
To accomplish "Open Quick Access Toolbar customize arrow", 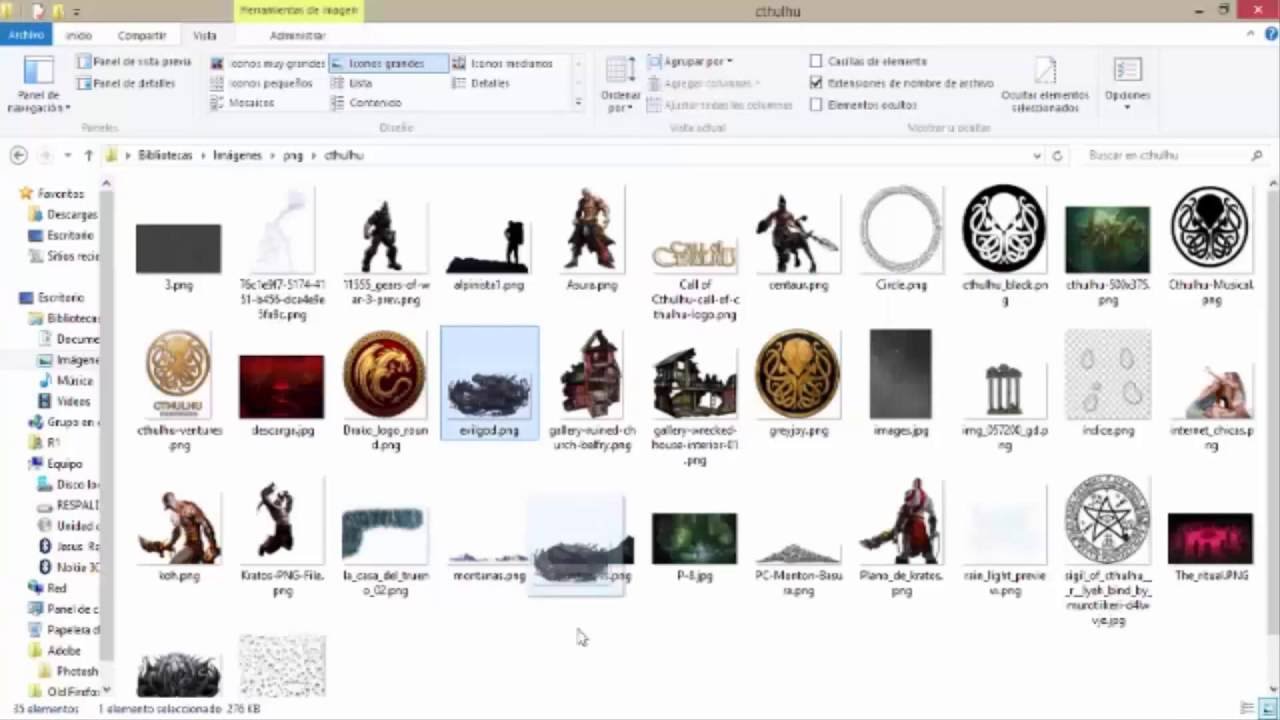I will tap(76, 11).
